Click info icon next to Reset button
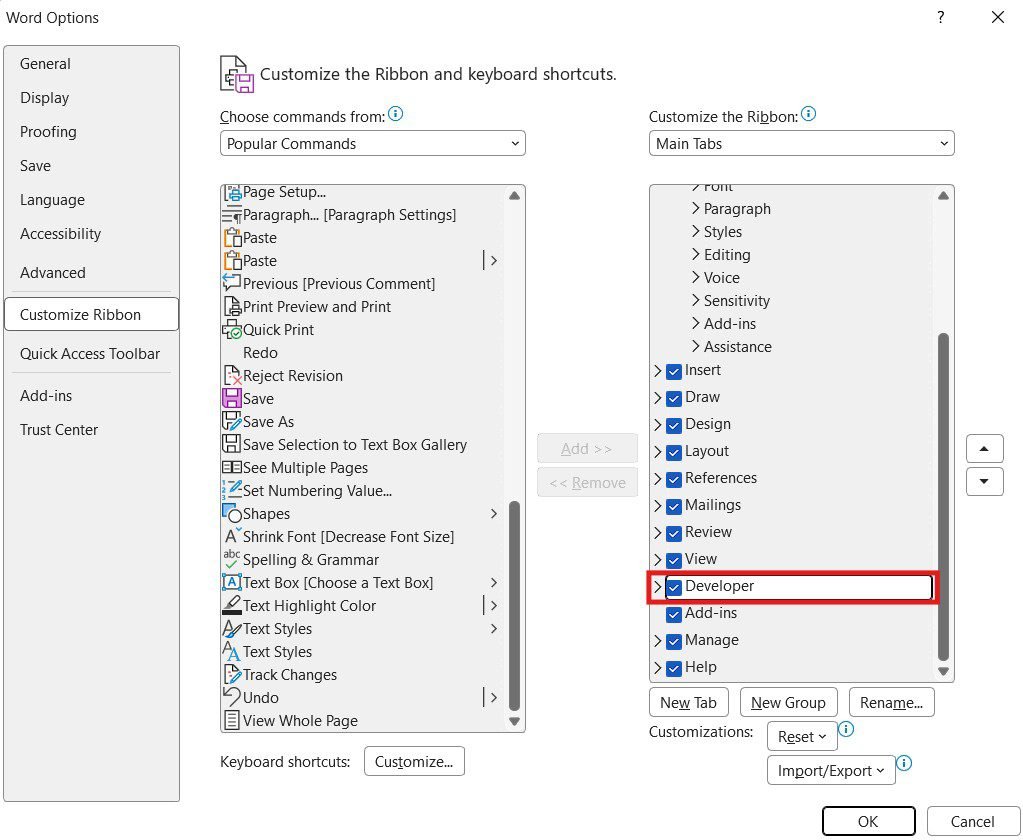 click(846, 728)
